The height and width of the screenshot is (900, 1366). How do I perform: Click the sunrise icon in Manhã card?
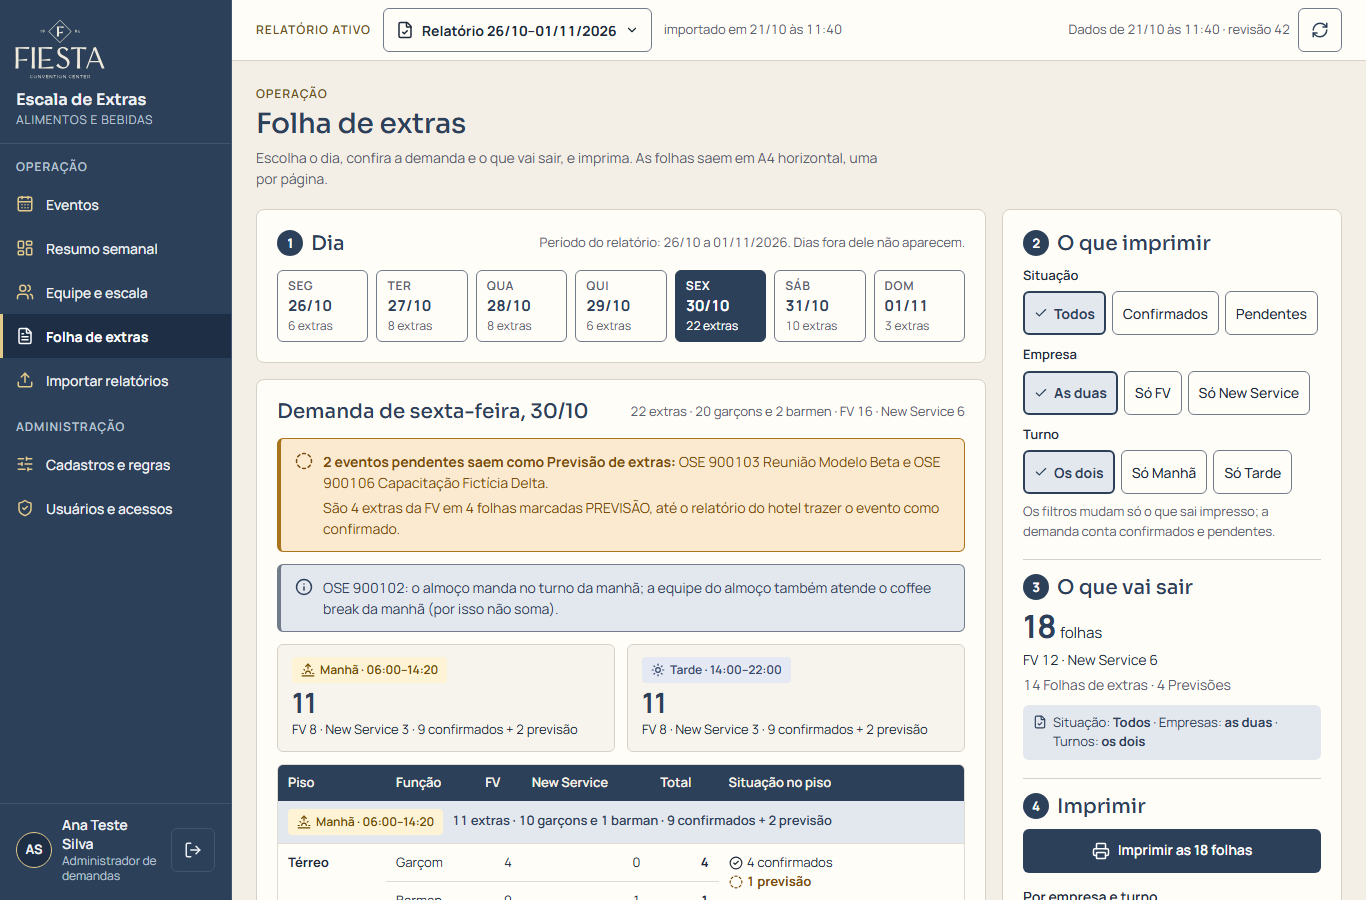(308, 670)
